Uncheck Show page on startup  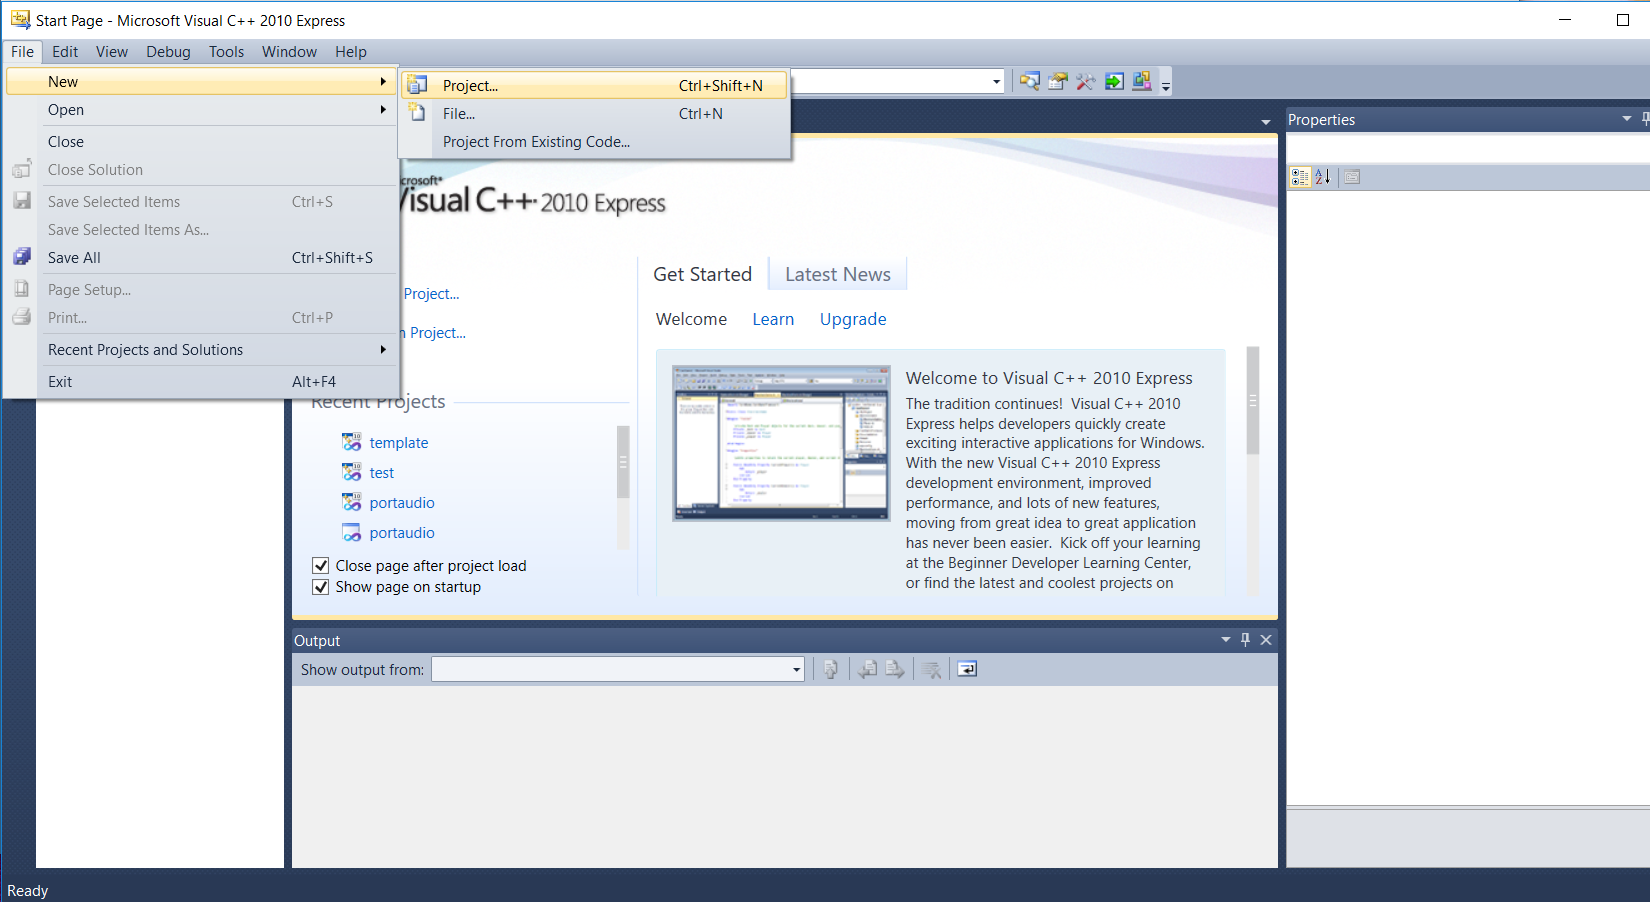[x=321, y=587]
